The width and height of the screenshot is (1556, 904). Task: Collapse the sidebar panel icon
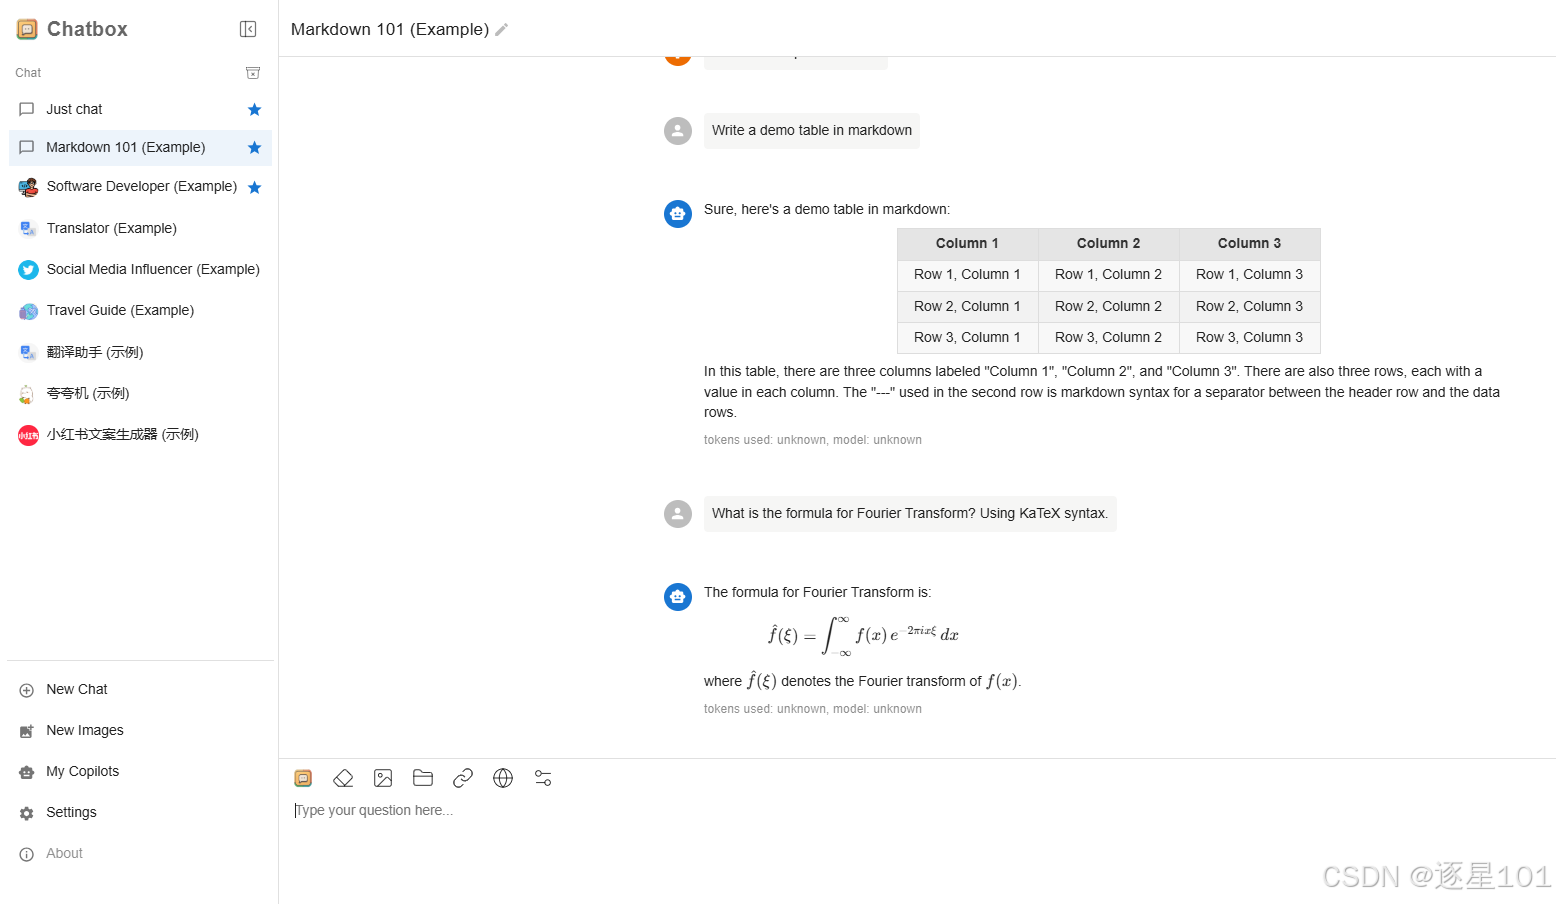click(x=248, y=29)
